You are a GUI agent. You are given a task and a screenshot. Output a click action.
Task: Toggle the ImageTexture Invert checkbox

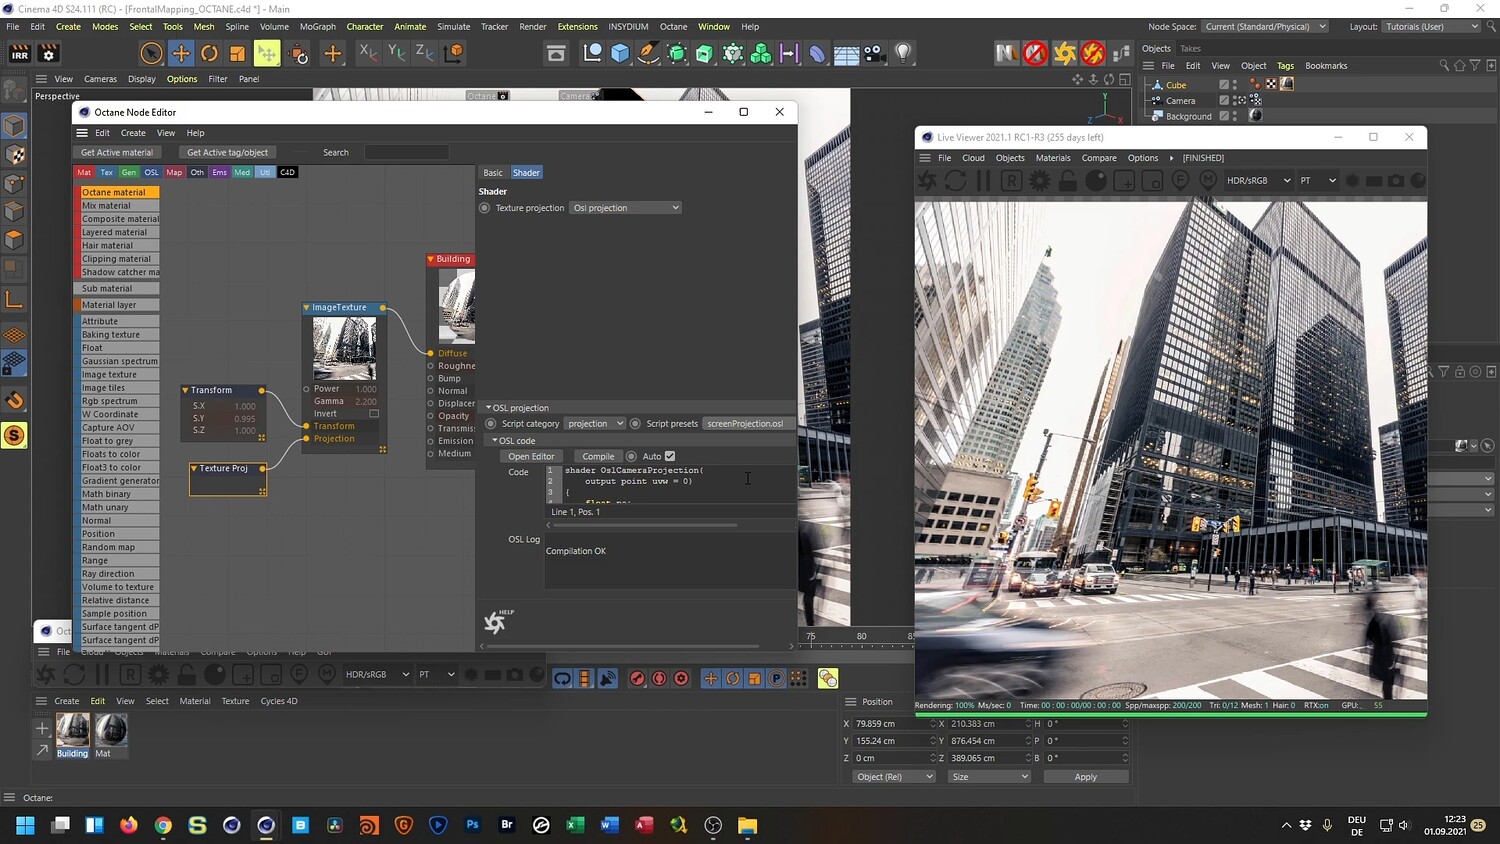click(374, 414)
